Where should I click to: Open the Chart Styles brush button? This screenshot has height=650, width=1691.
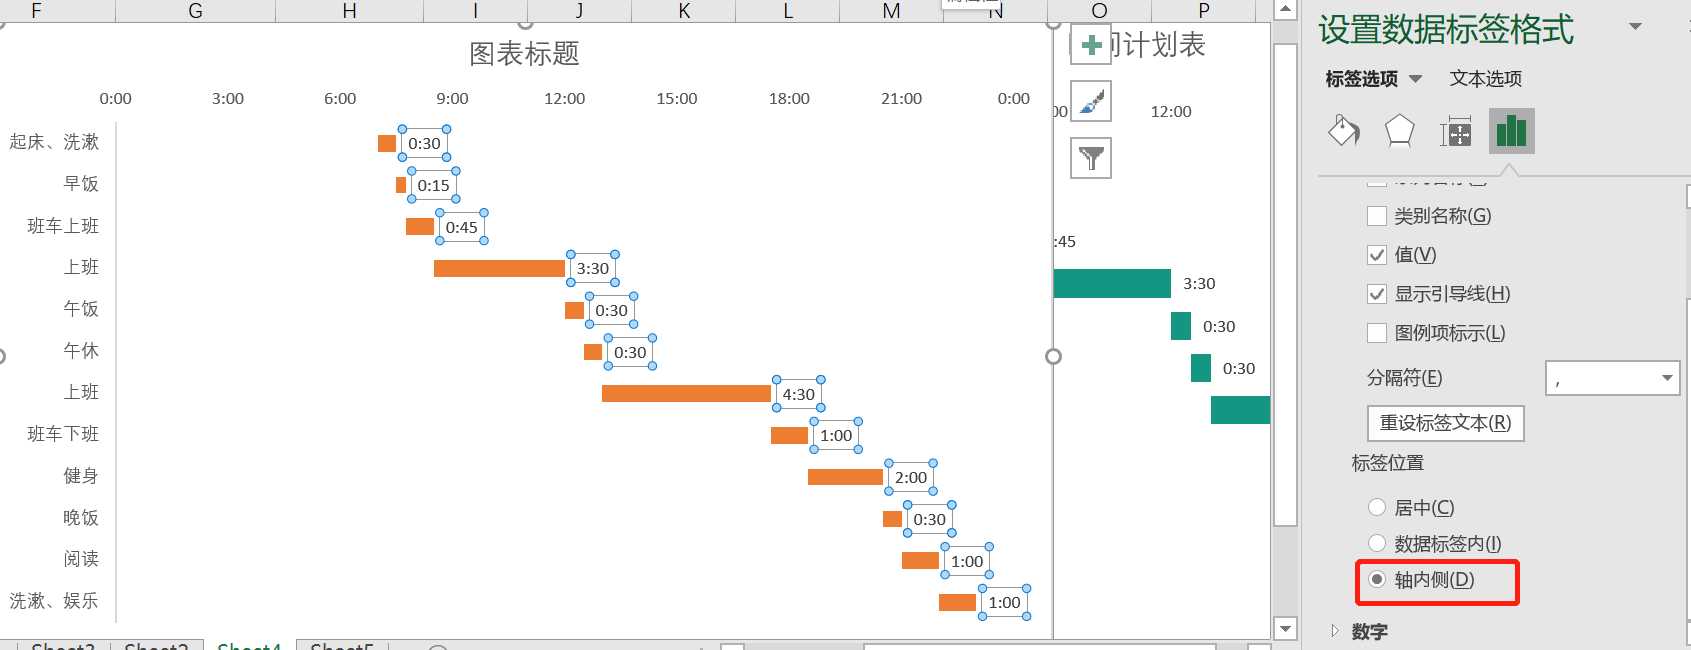click(1091, 101)
